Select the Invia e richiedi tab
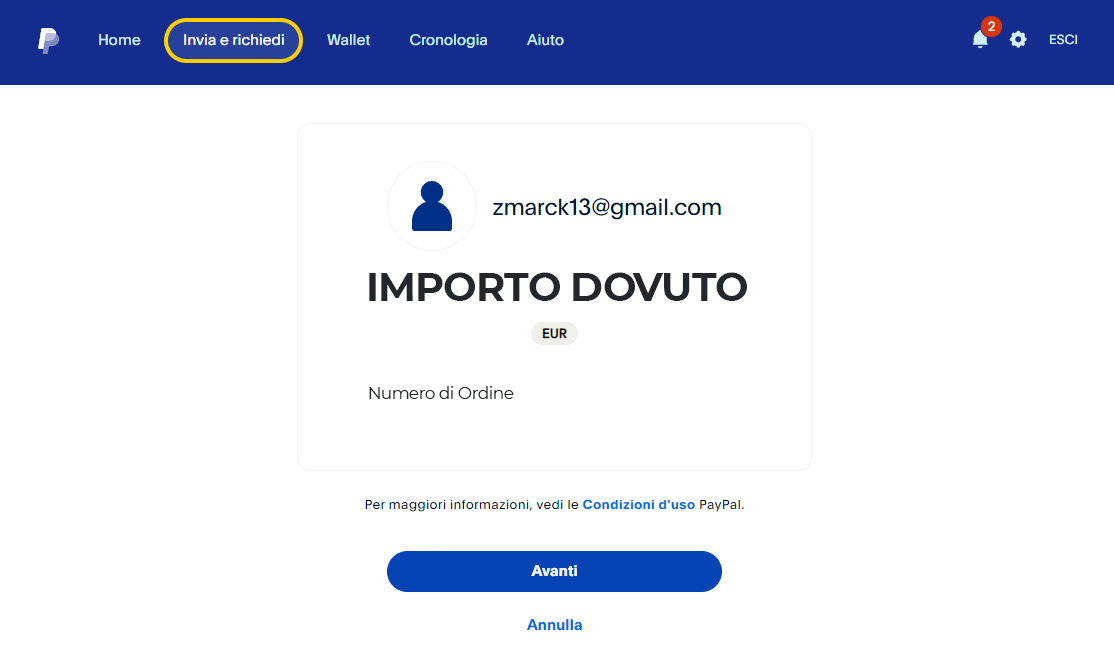Image resolution: width=1114 pixels, height=664 pixels. tap(234, 40)
